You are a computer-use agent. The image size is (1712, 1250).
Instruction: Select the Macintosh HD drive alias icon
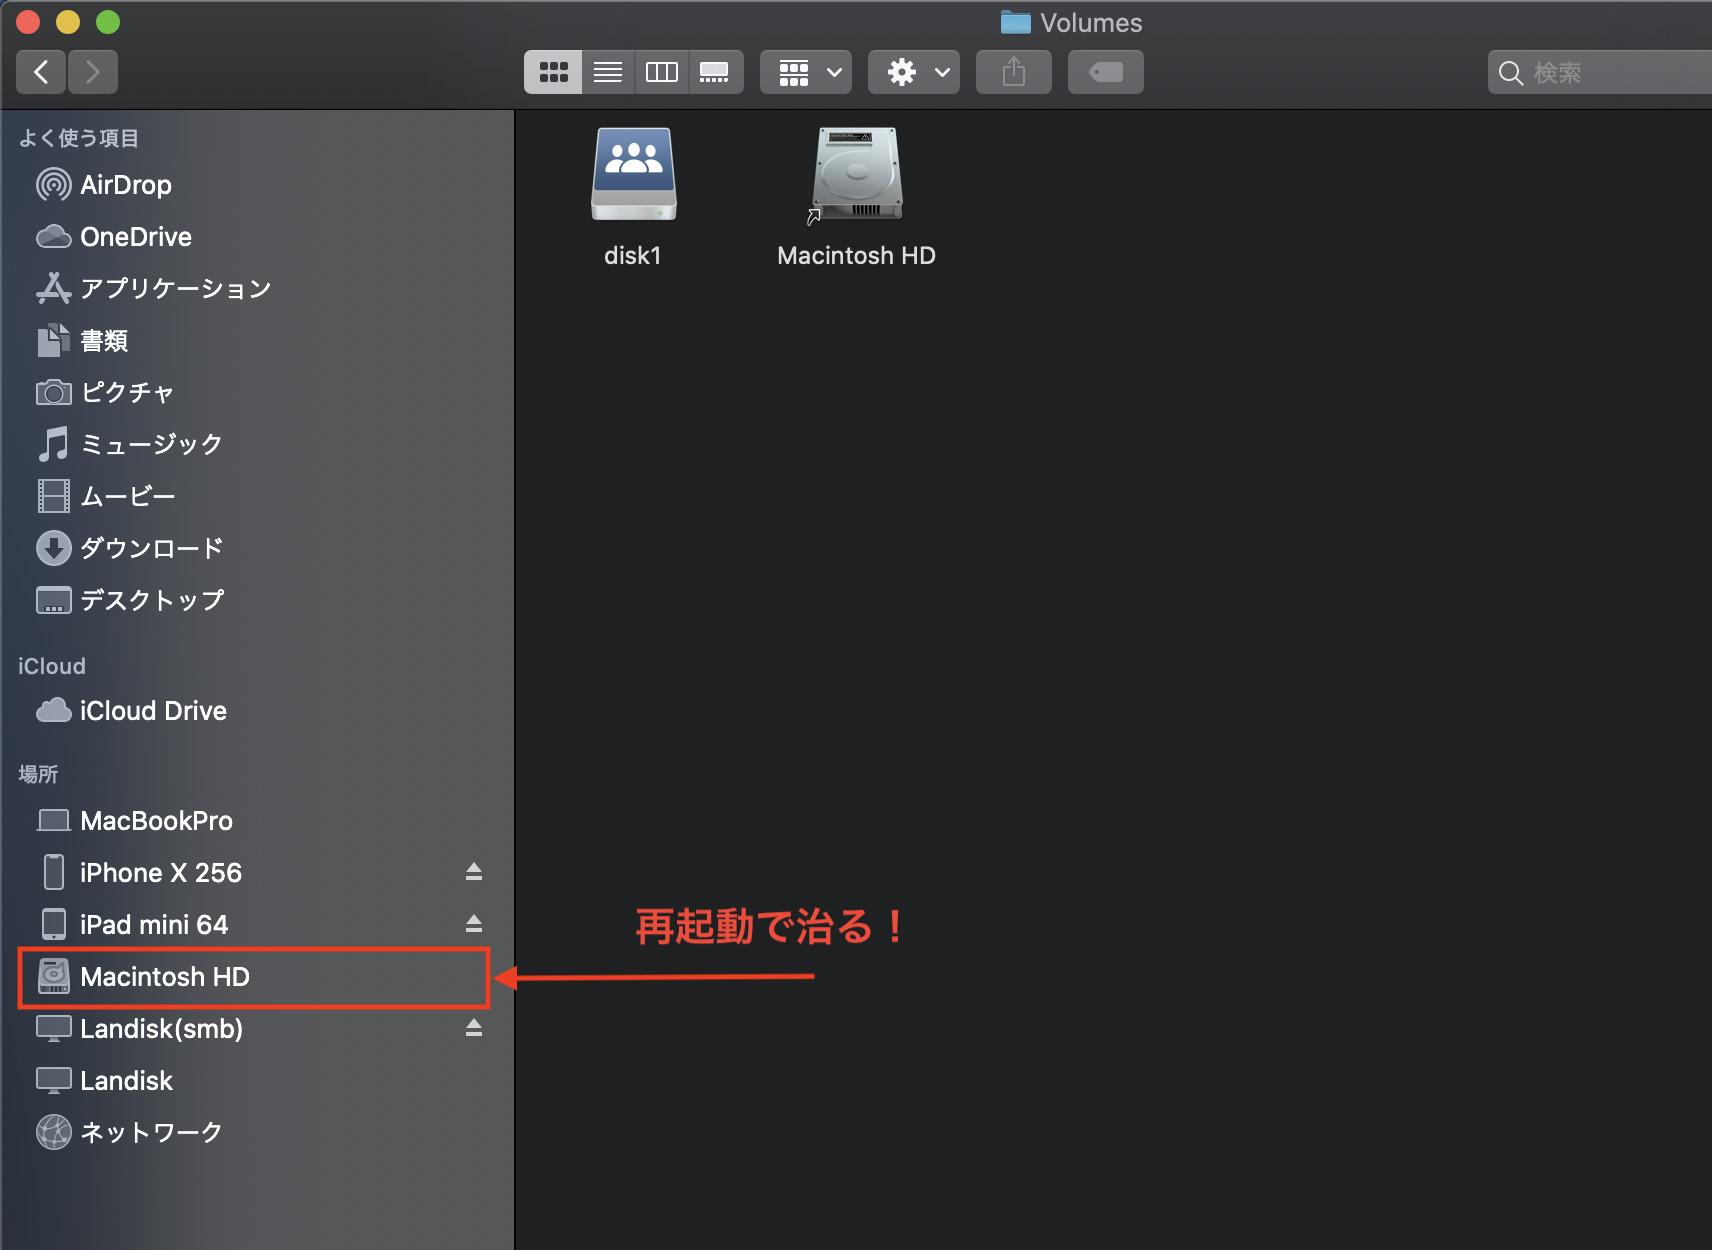pos(856,174)
